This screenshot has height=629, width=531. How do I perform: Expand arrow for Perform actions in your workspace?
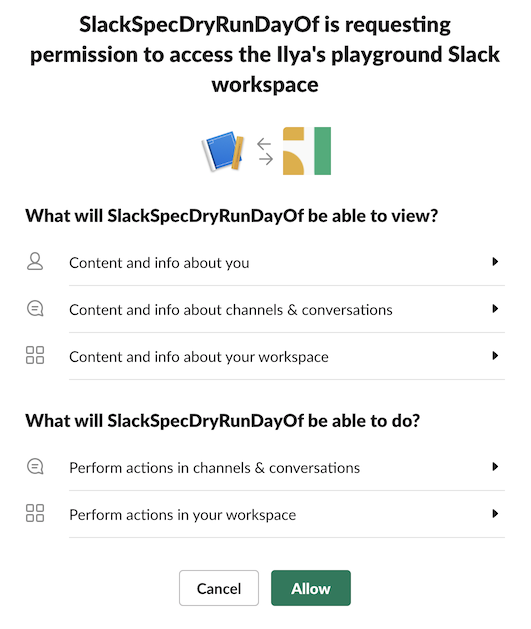point(495,514)
